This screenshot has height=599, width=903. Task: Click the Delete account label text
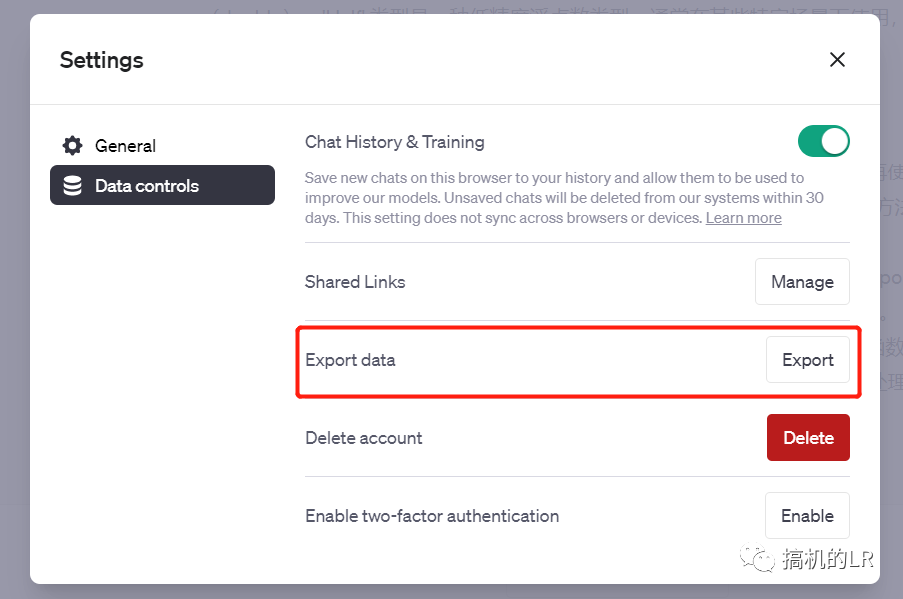coord(363,438)
